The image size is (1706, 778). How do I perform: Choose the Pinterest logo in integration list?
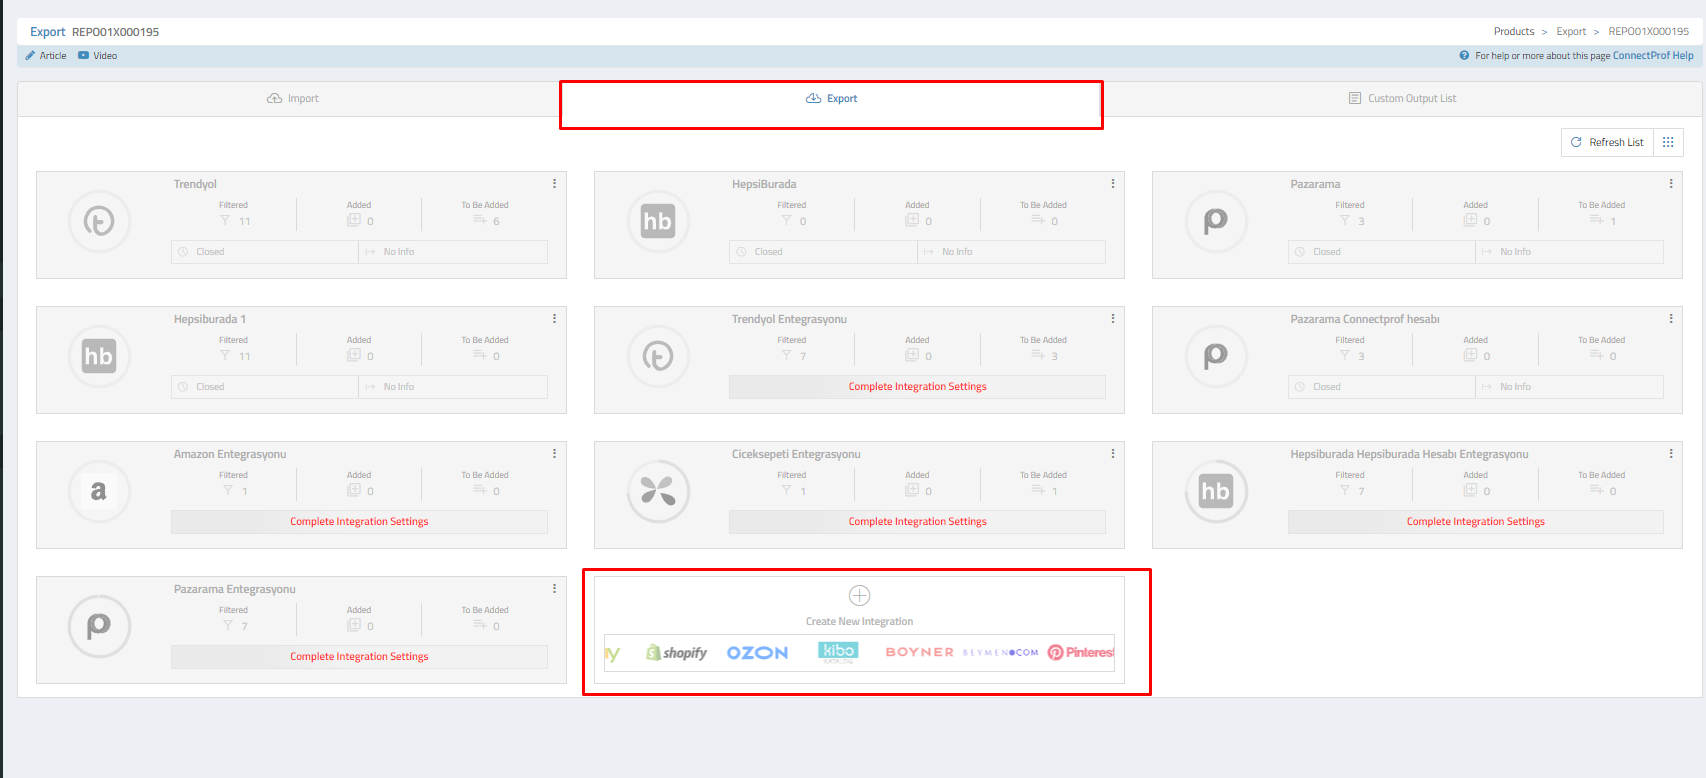coord(1080,653)
